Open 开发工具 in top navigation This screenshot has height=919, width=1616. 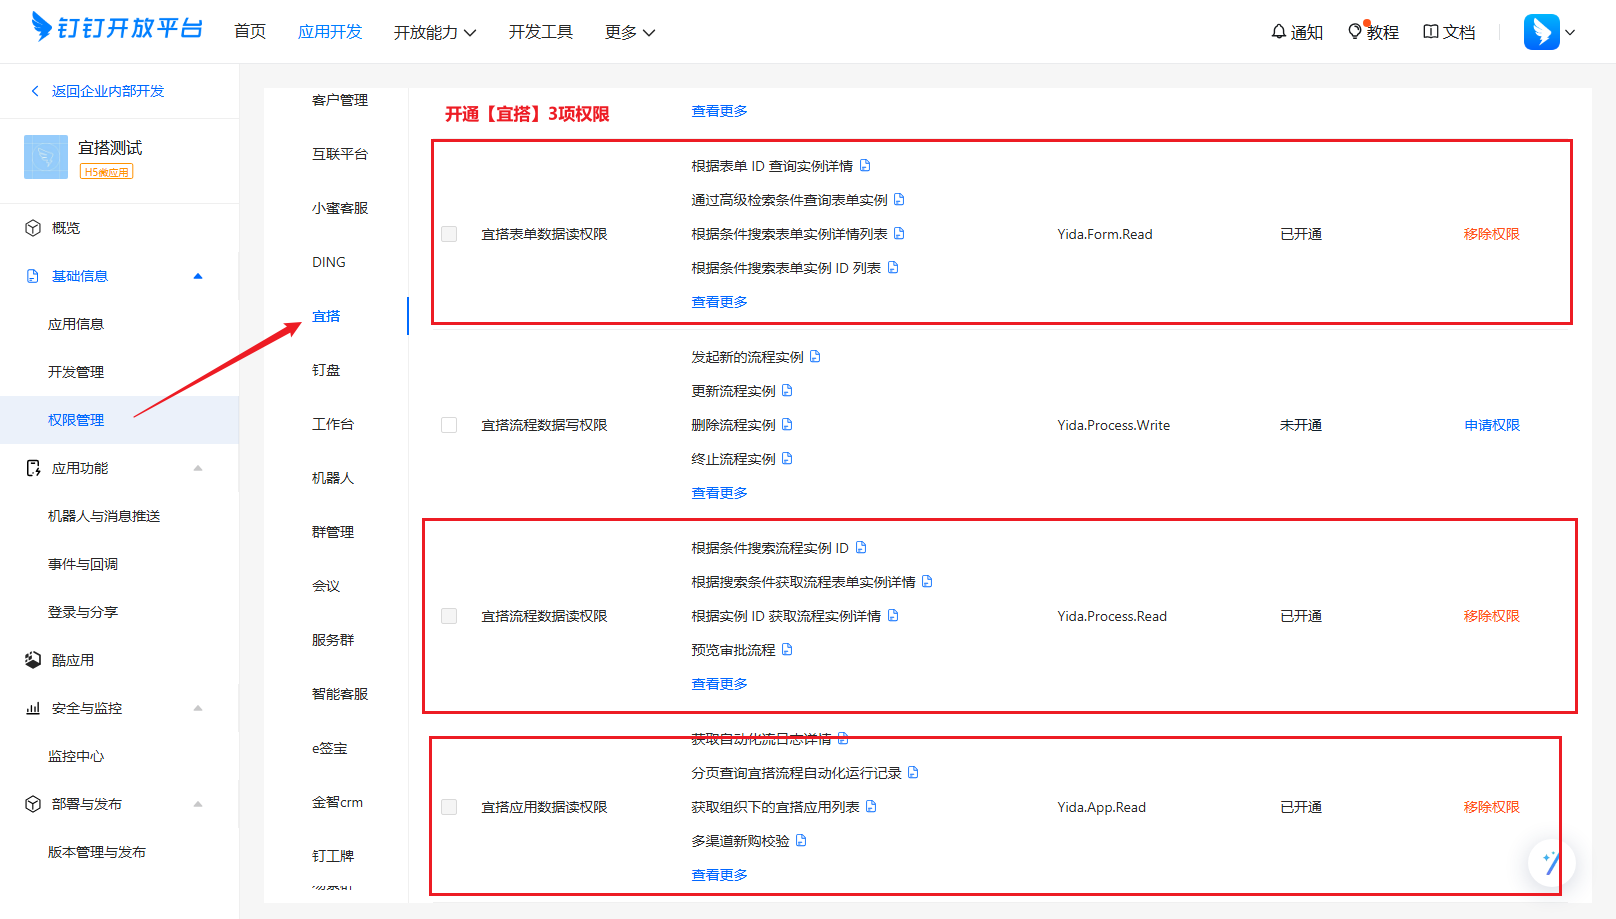[x=541, y=32]
